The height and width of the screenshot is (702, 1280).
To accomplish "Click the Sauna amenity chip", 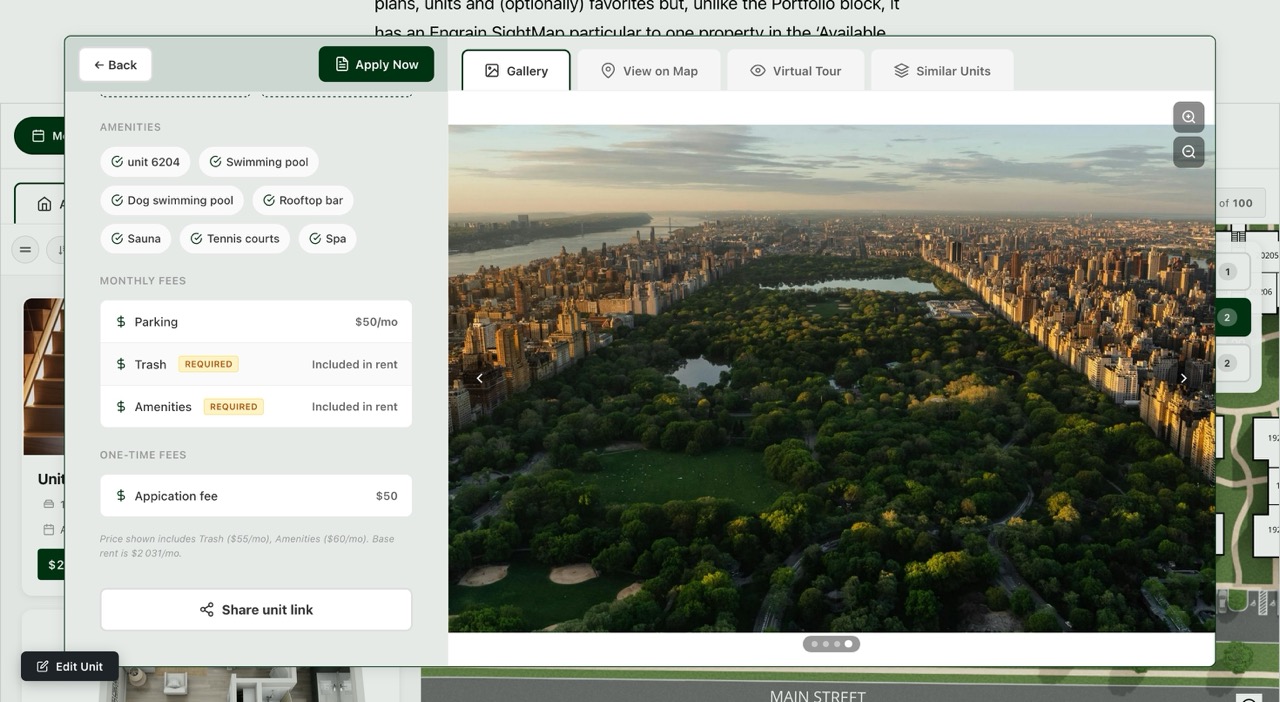I will pyautogui.click(x=135, y=239).
